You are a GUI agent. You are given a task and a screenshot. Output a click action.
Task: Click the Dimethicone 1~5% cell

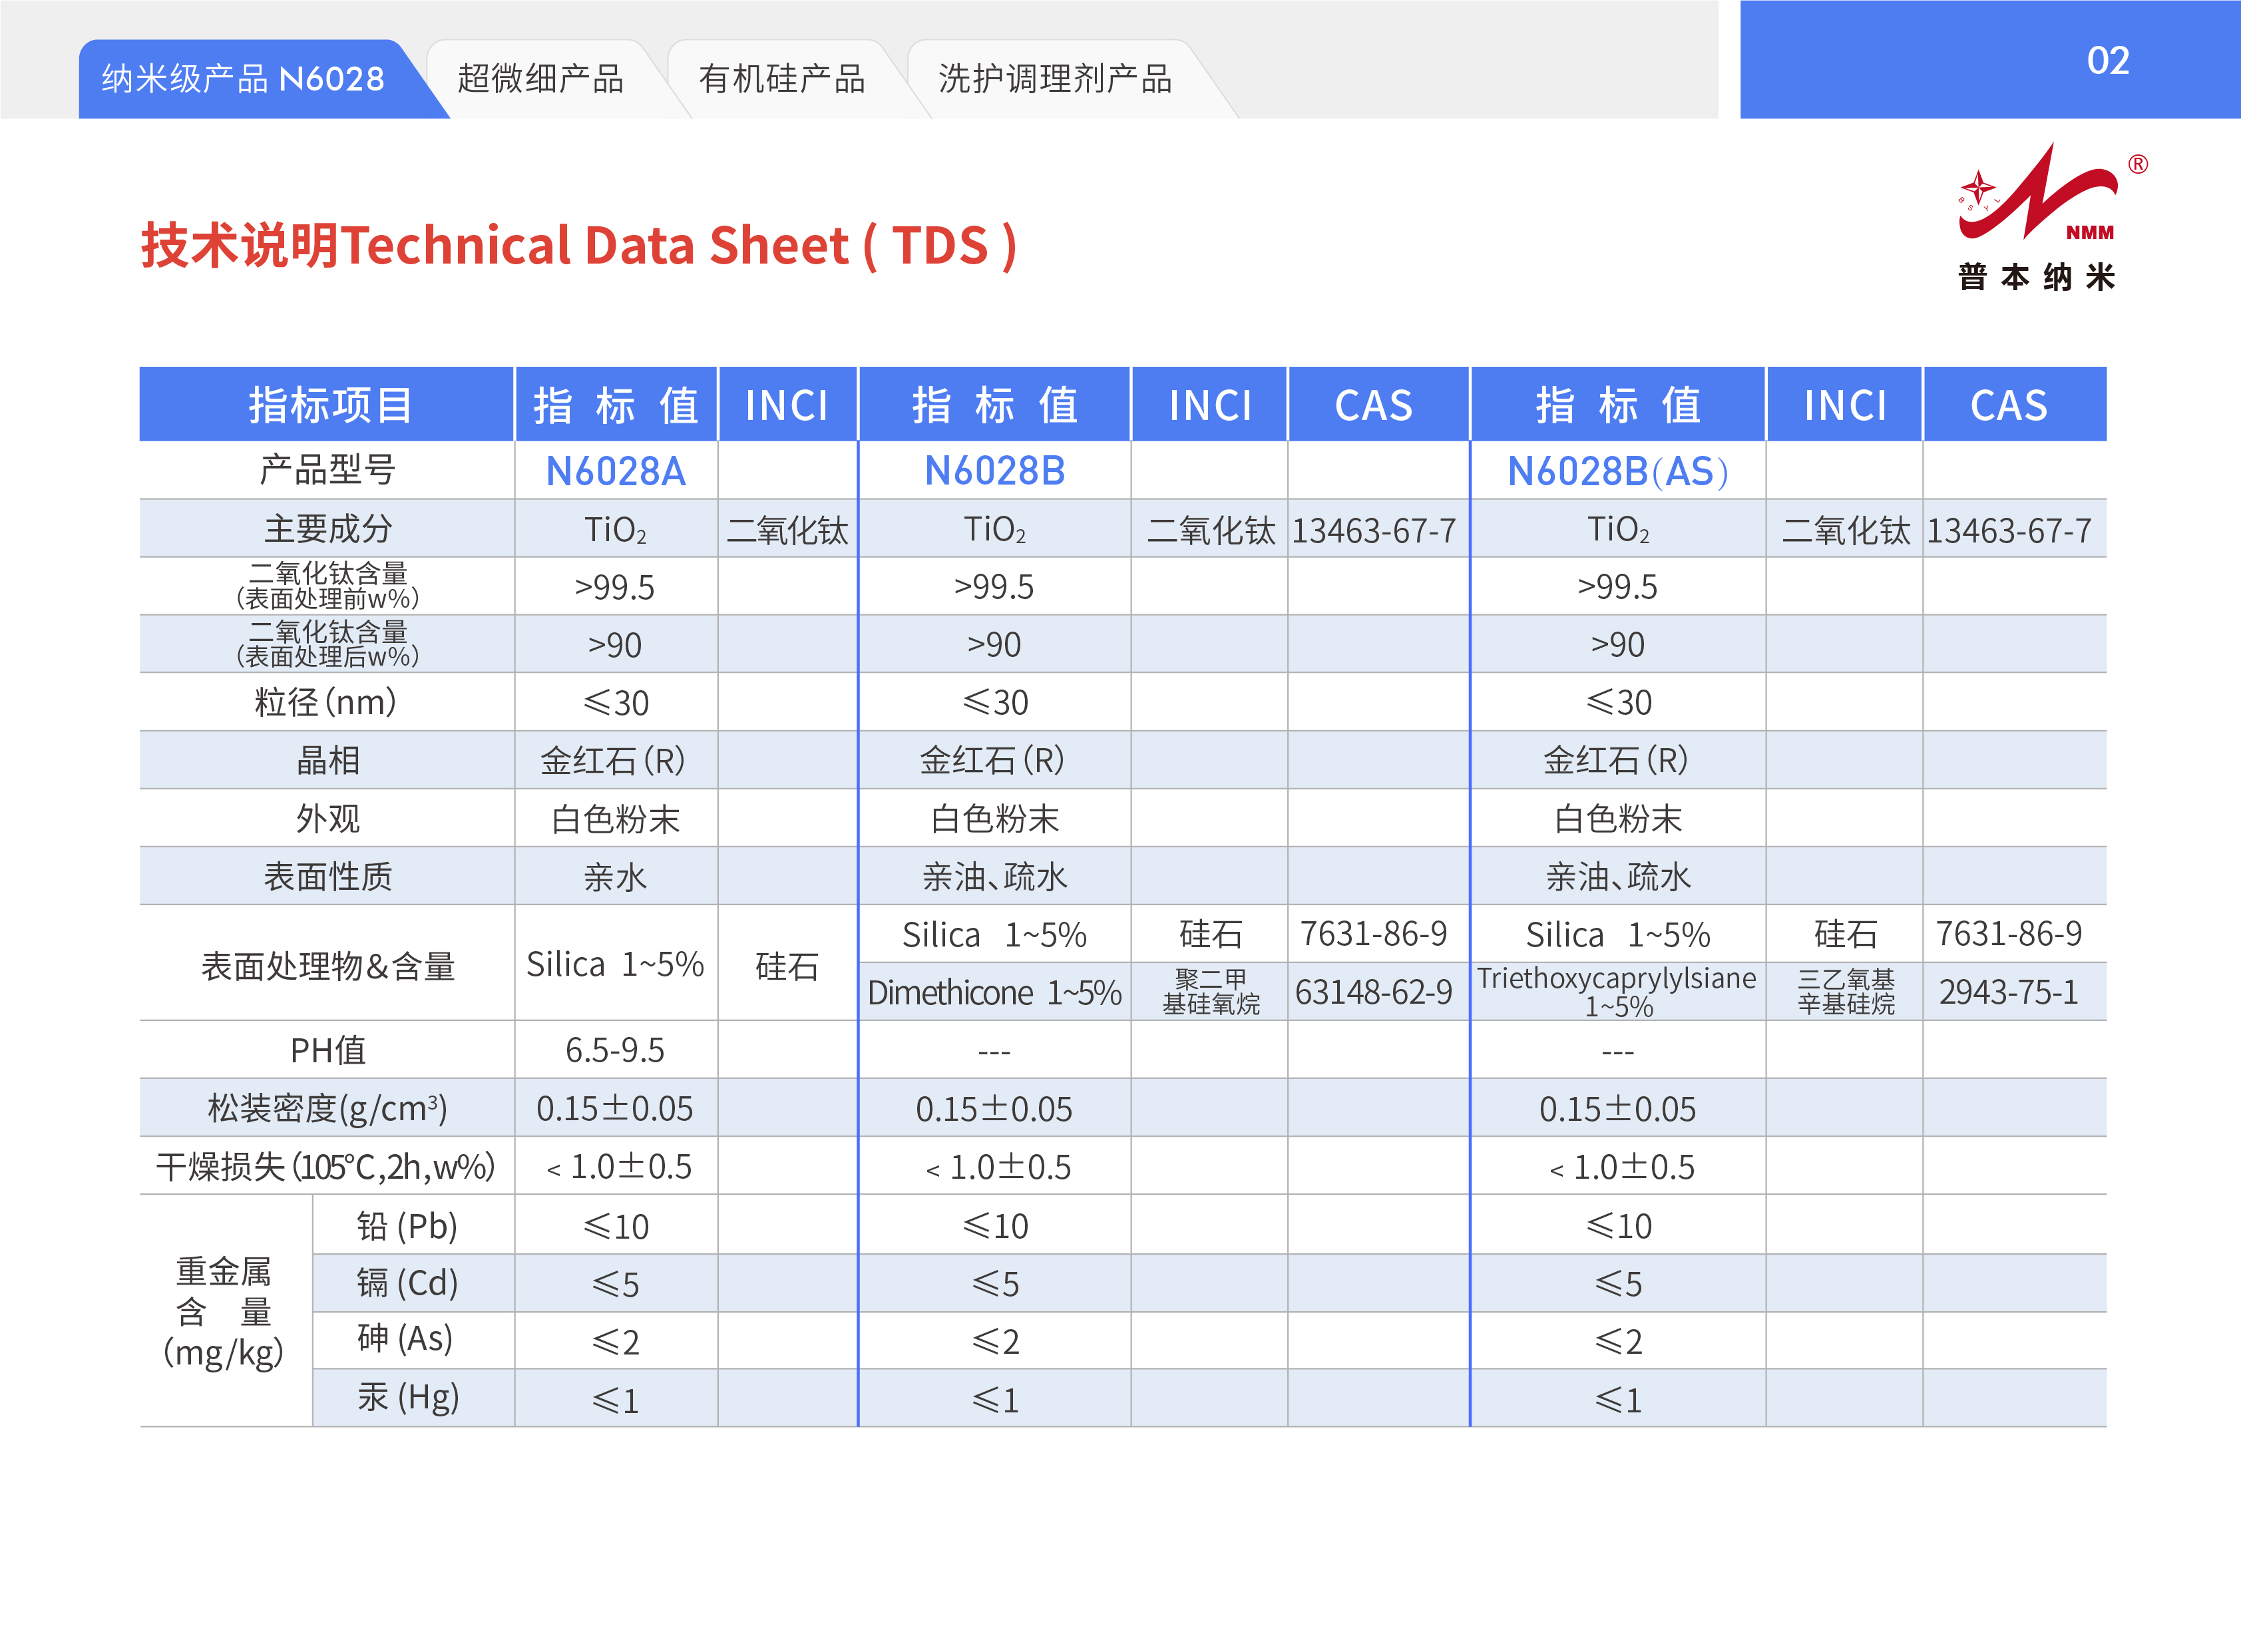click(994, 992)
